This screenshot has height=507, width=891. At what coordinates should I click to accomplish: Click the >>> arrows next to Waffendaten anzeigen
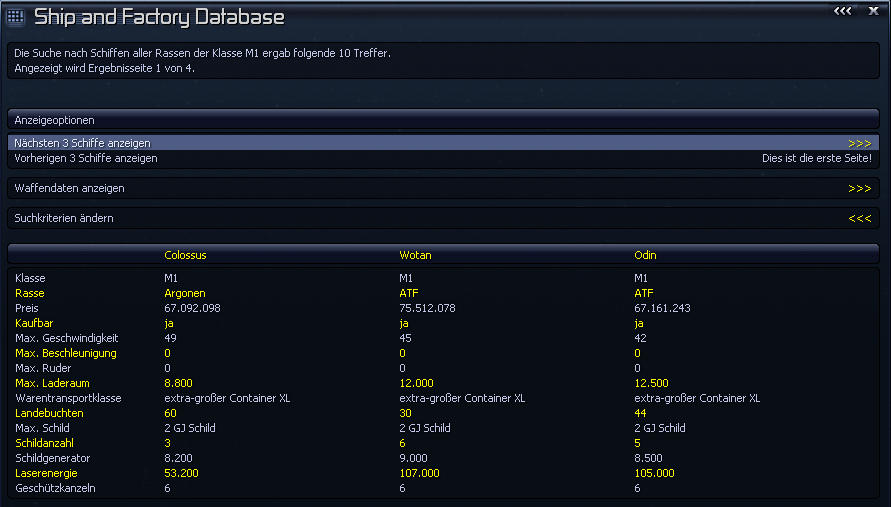pos(859,189)
